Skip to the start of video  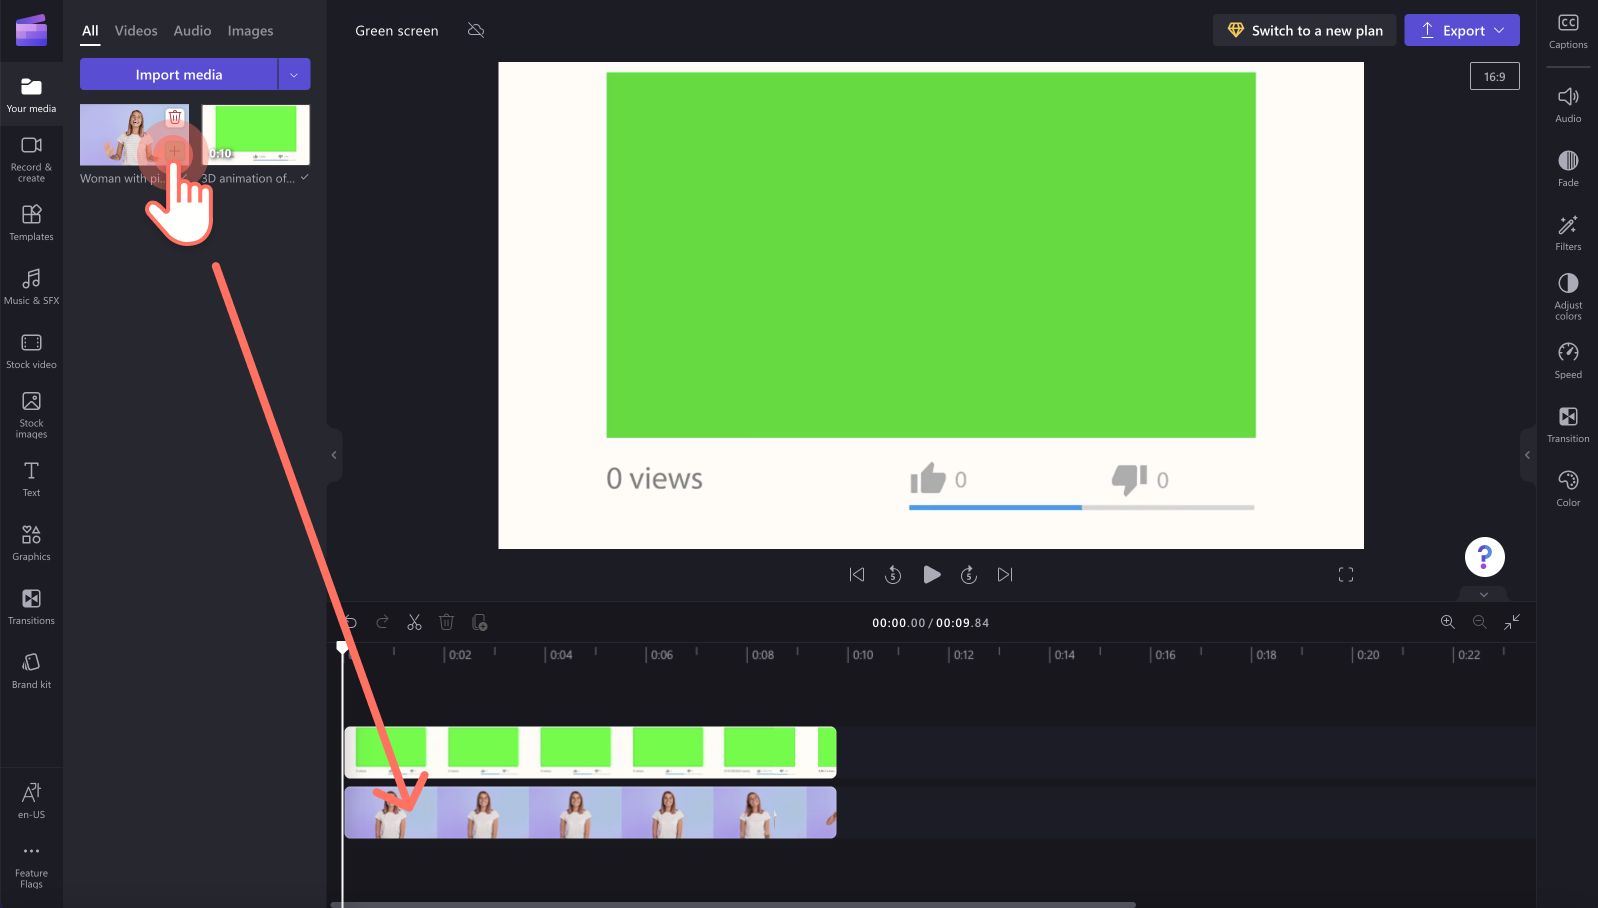click(857, 574)
